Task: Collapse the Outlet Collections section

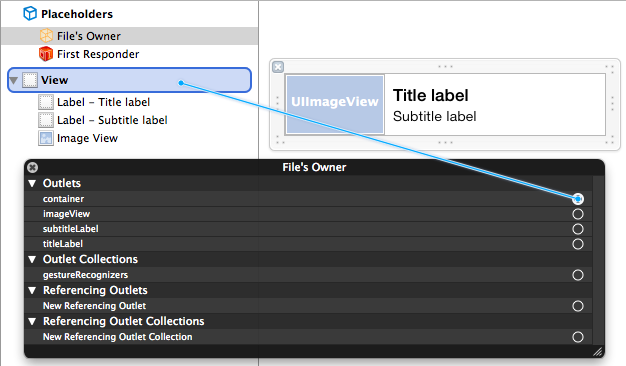Action: pyautogui.click(x=32, y=260)
